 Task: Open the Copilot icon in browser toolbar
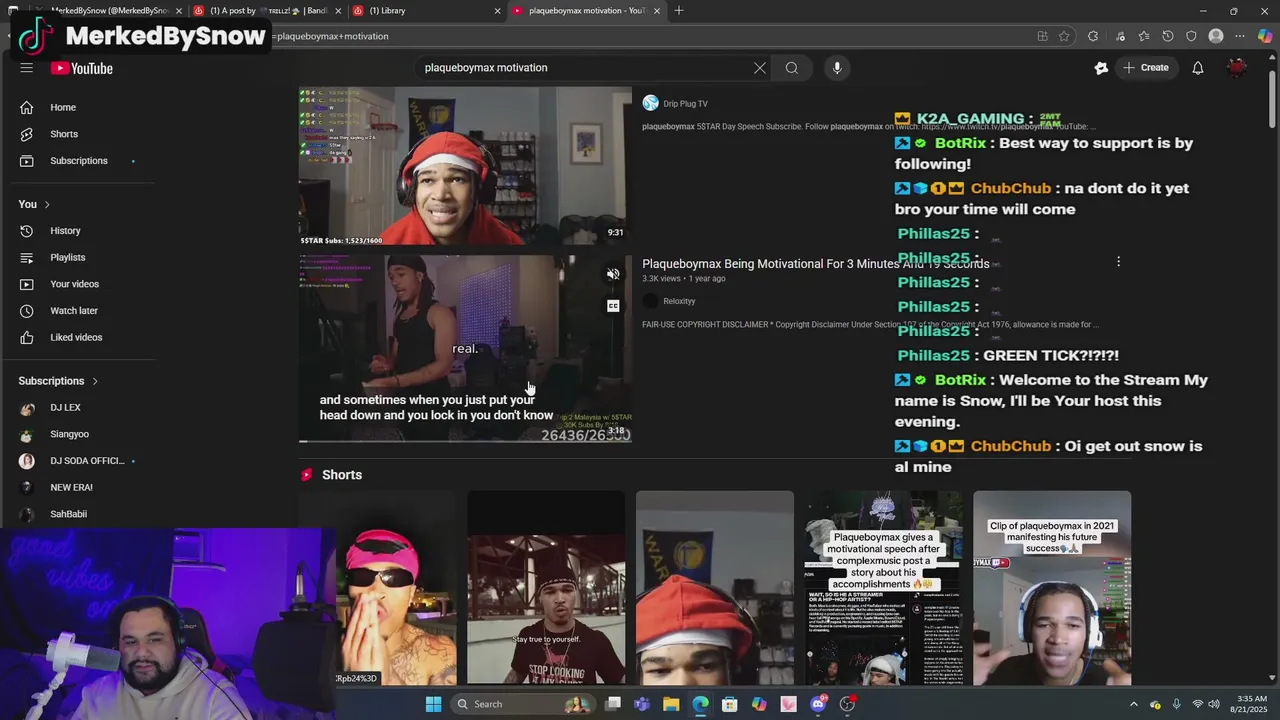pos(1265,36)
